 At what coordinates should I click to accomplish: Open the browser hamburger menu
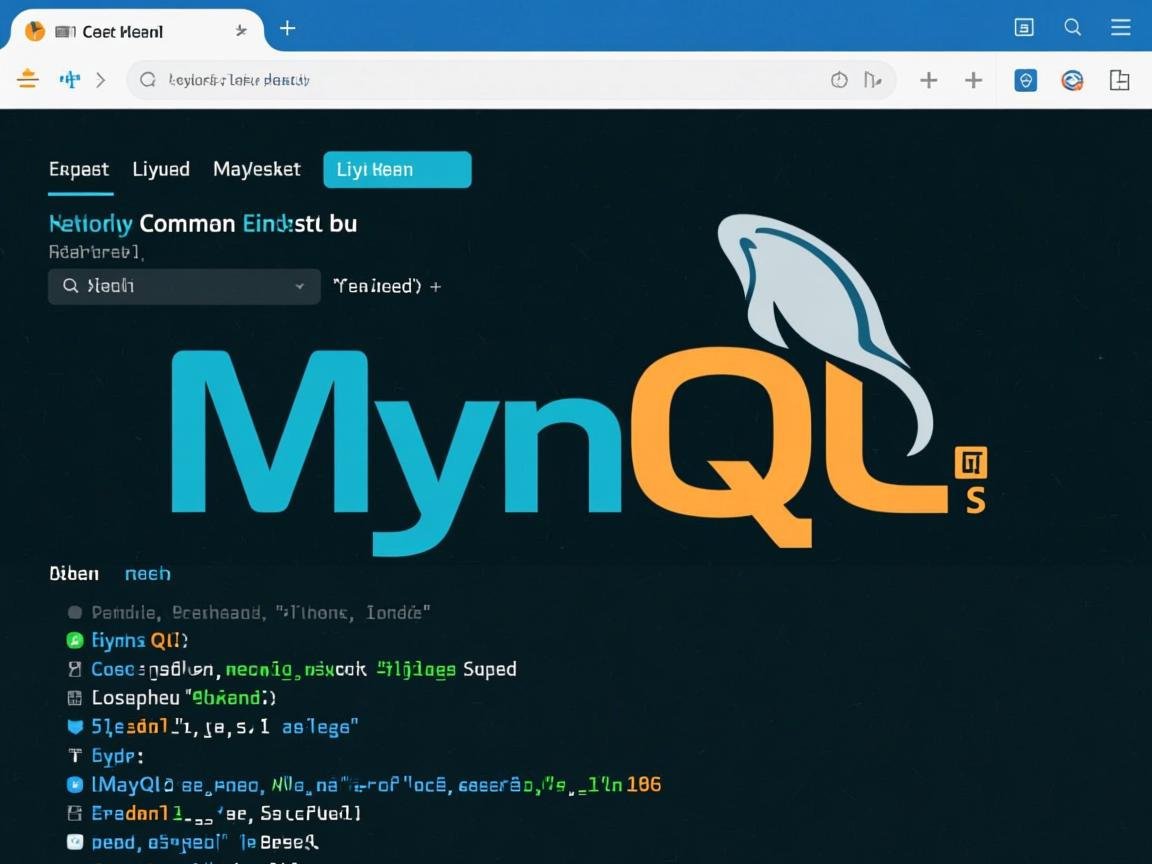tap(1120, 27)
